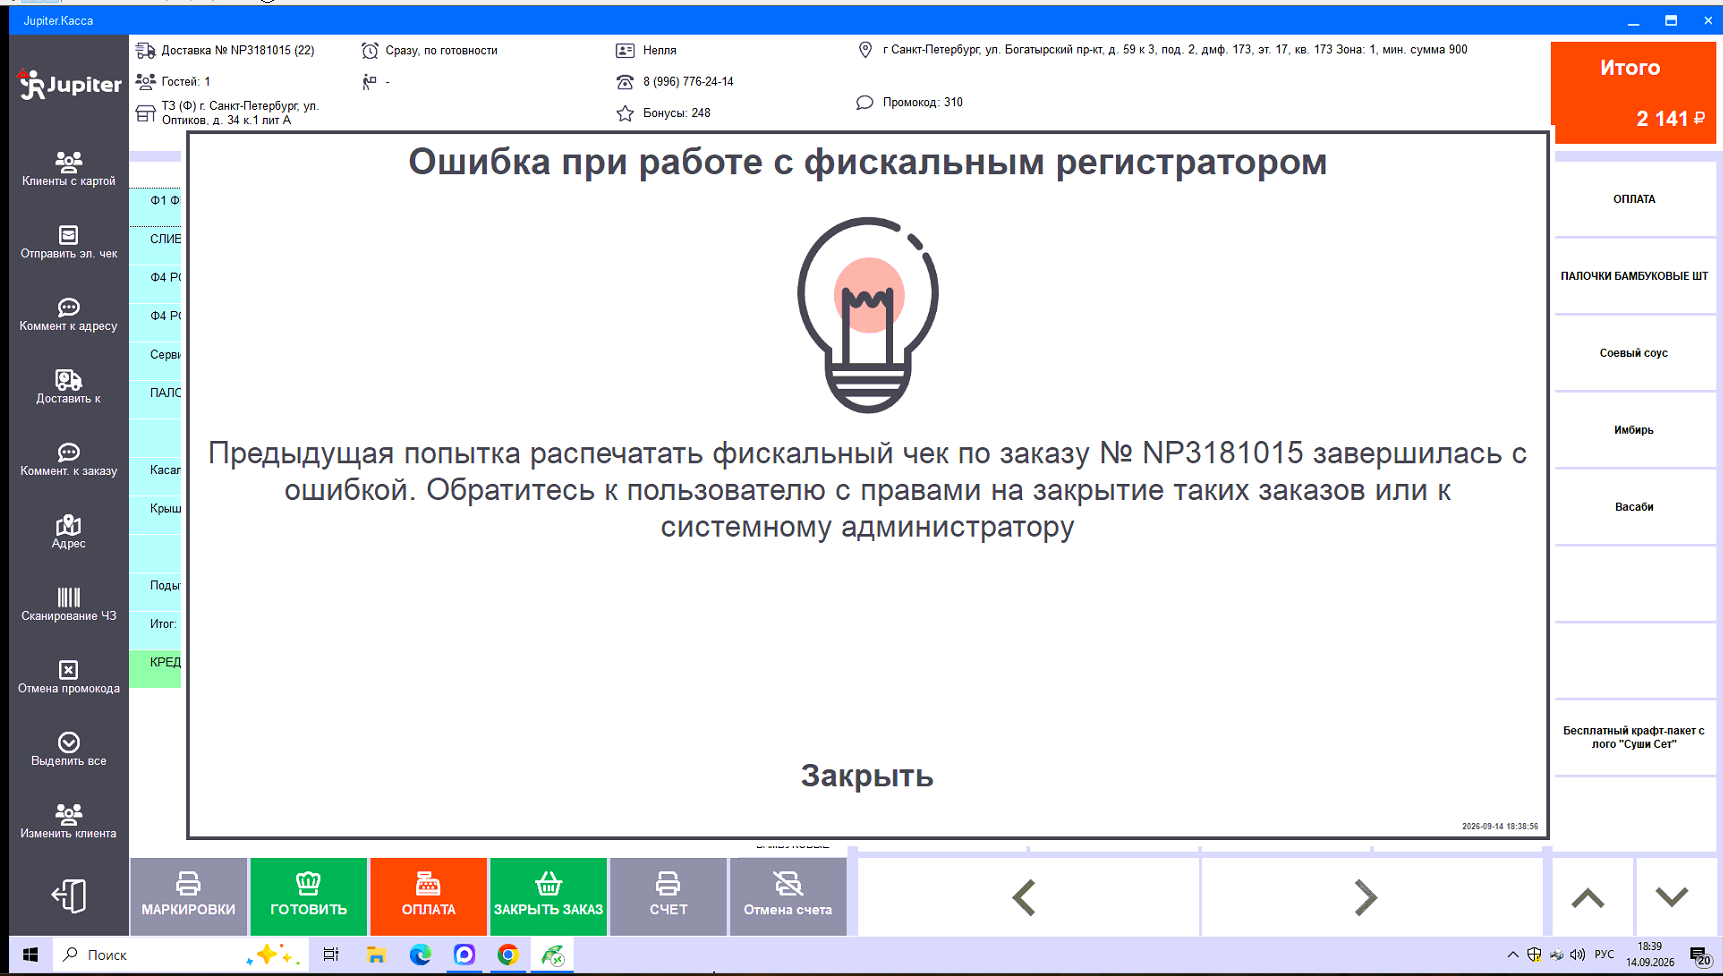
Task: Click the МАРКИРОВКИ button
Action: pyautogui.click(x=188, y=896)
